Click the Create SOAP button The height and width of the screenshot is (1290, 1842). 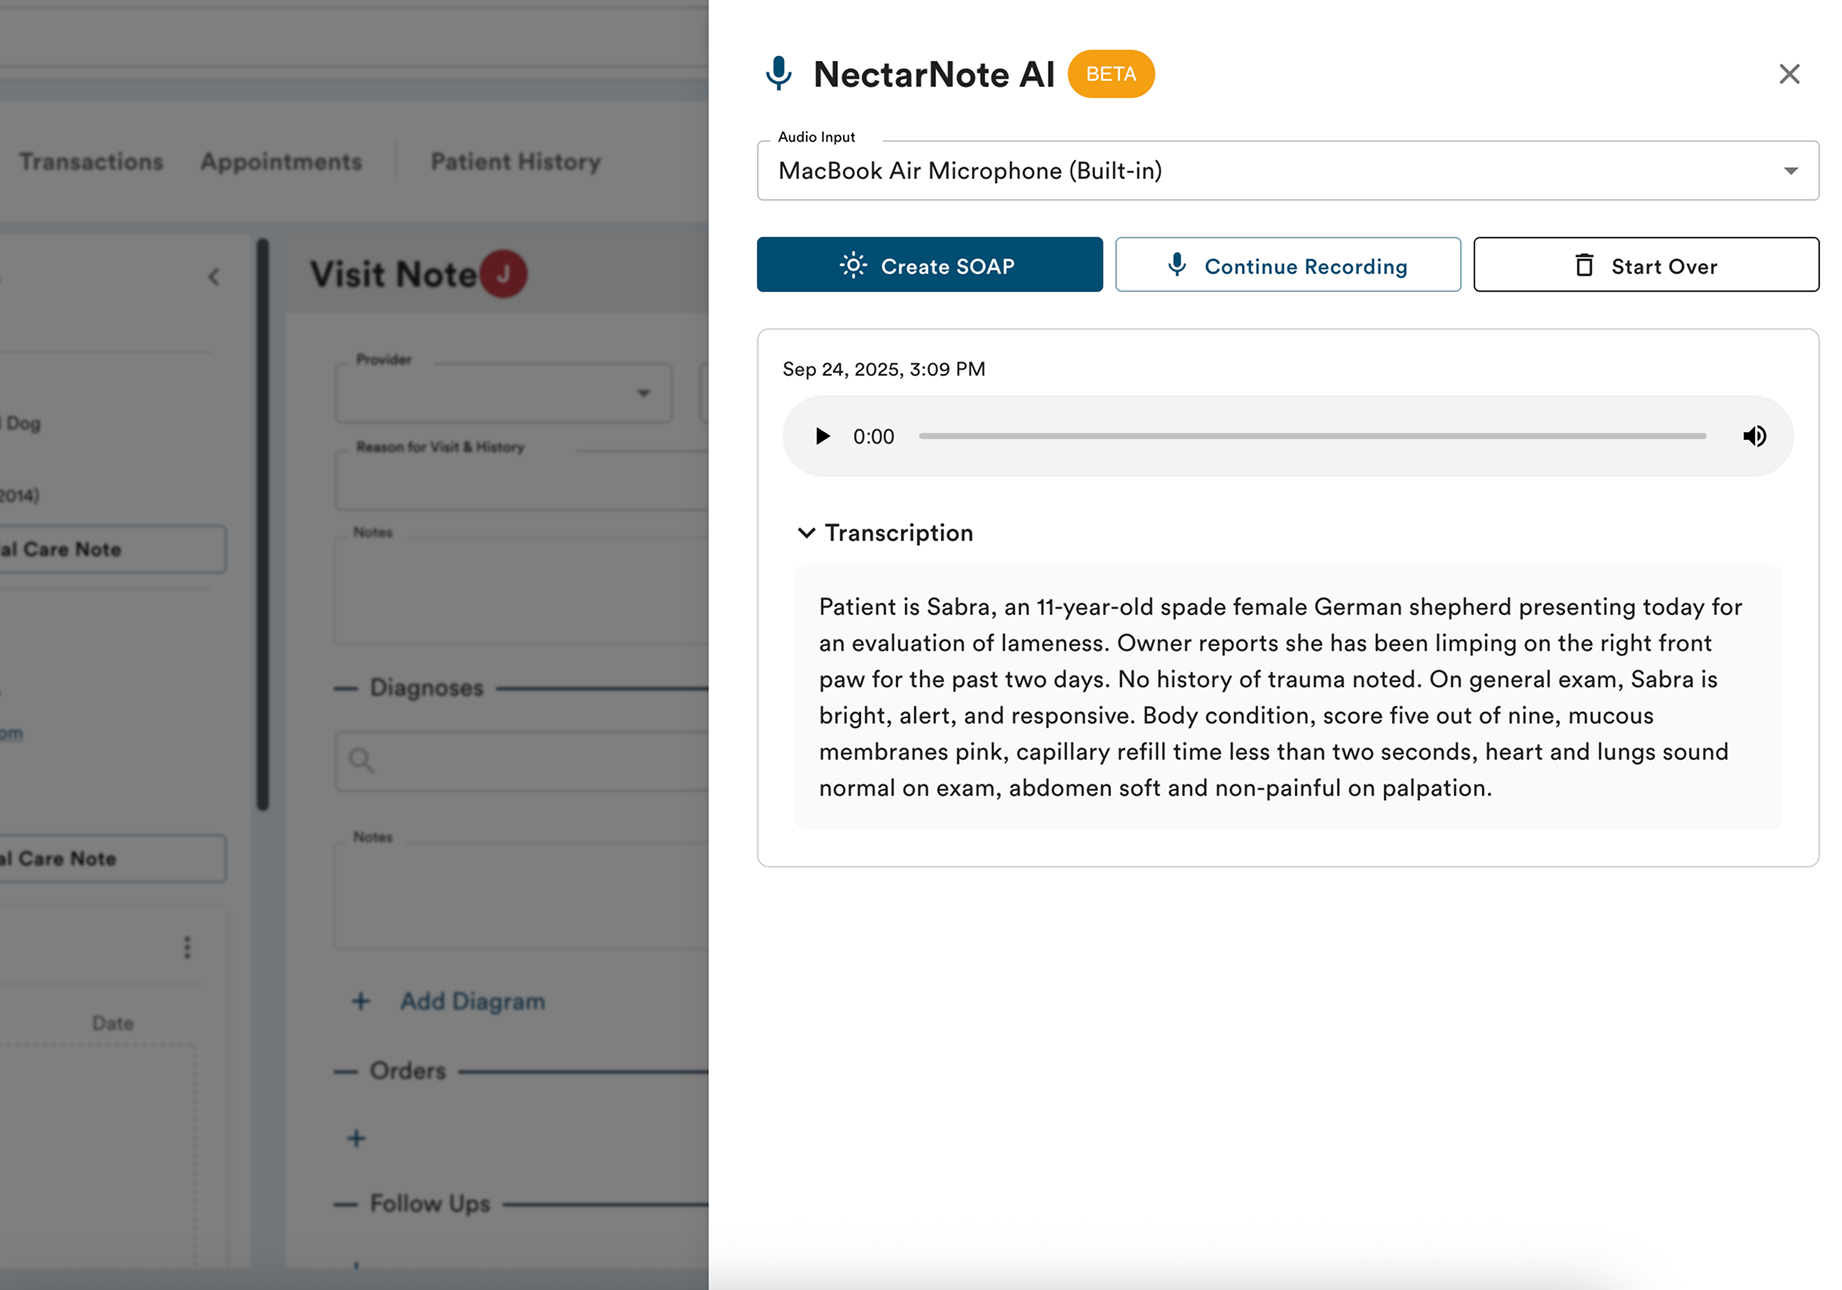click(x=929, y=265)
